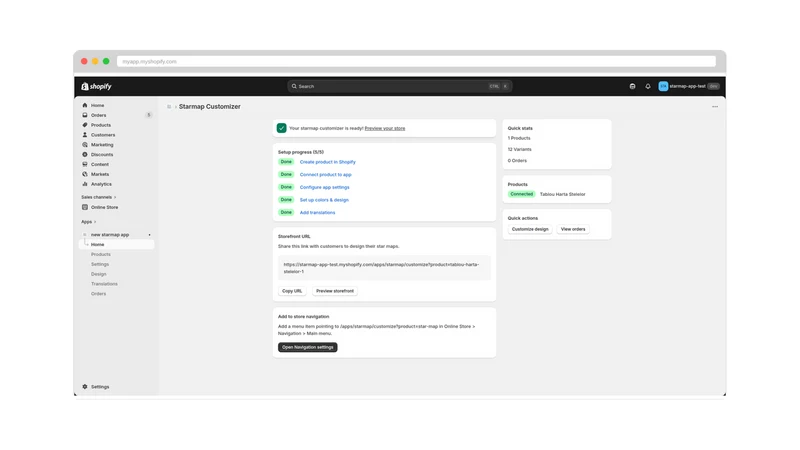Open Content via its icon in sidebar
This screenshot has width=800, height=450.
[x=85, y=164]
